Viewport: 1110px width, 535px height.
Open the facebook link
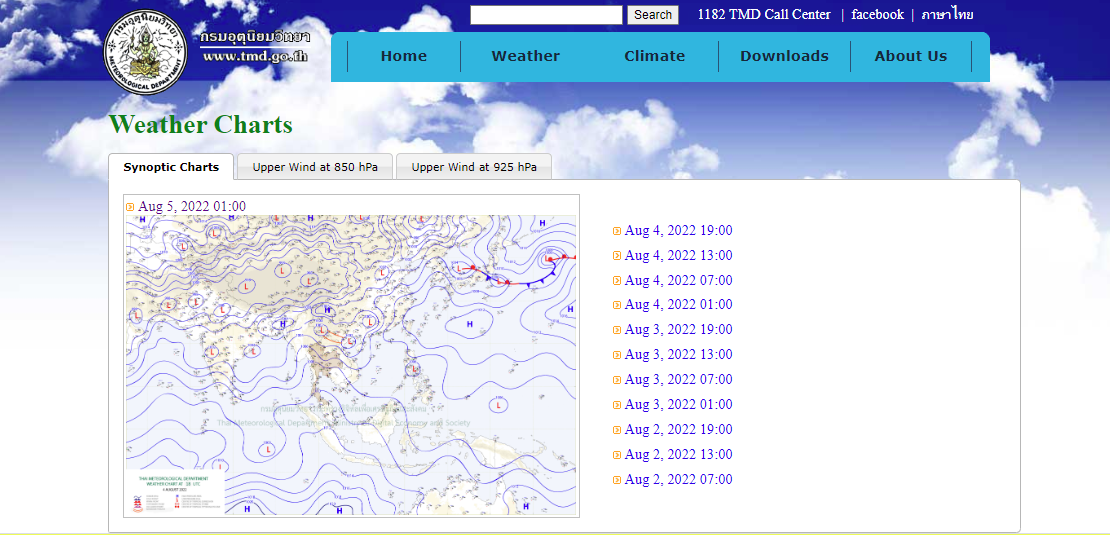(877, 14)
